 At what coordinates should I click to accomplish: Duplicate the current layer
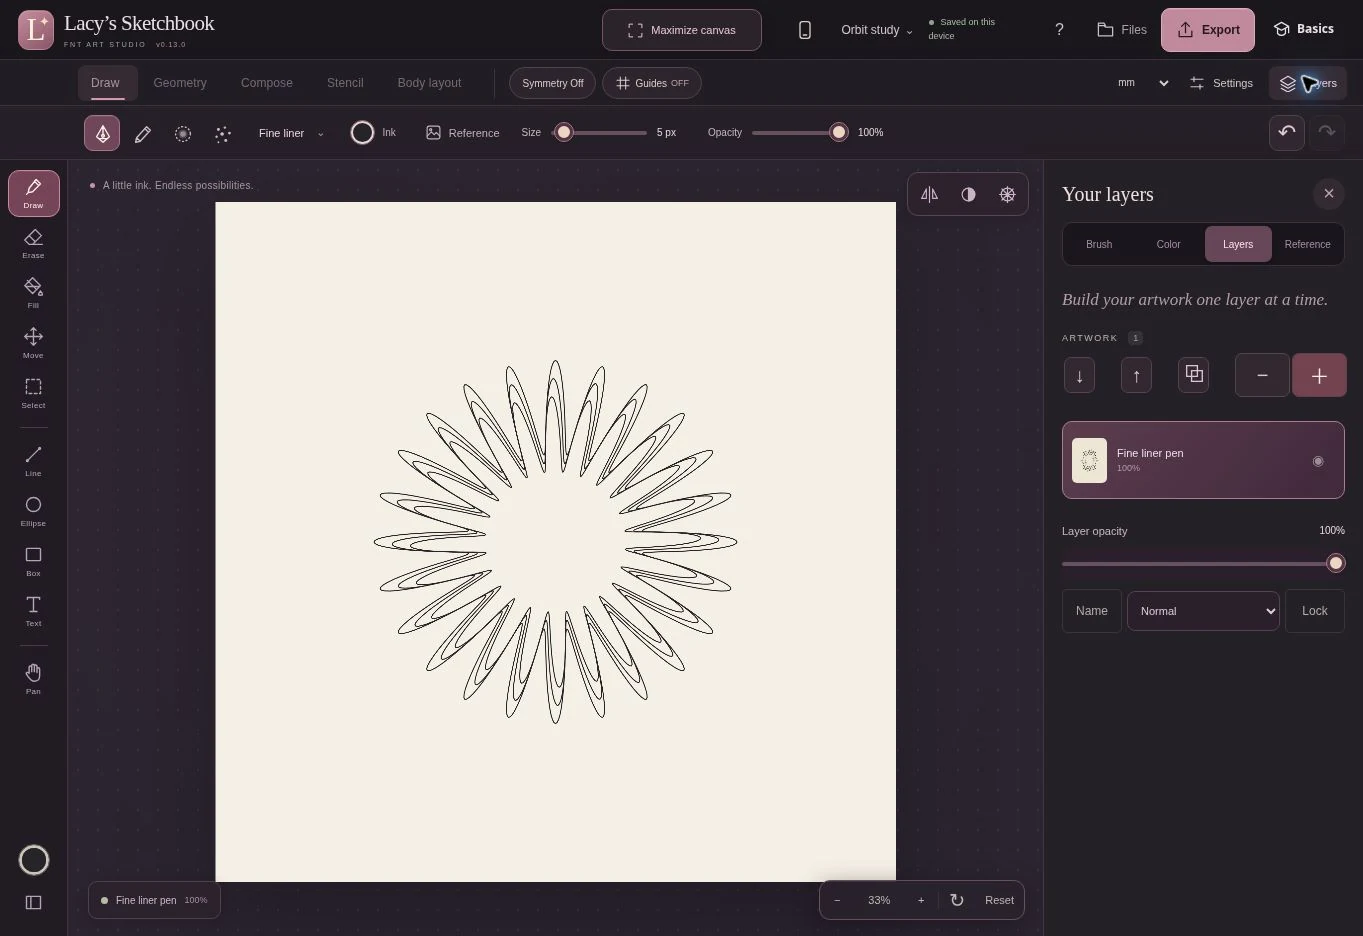click(1194, 375)
